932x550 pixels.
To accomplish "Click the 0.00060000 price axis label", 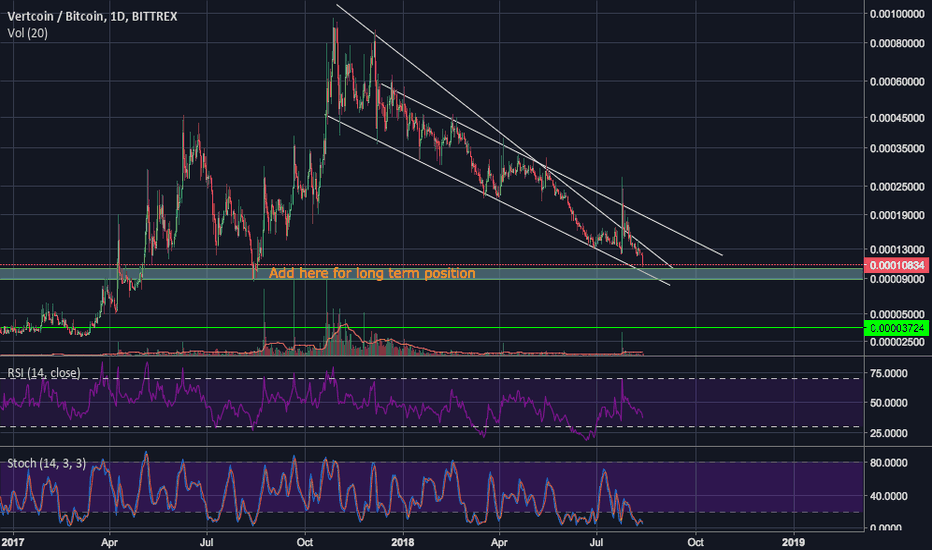I will pos(897,82).
